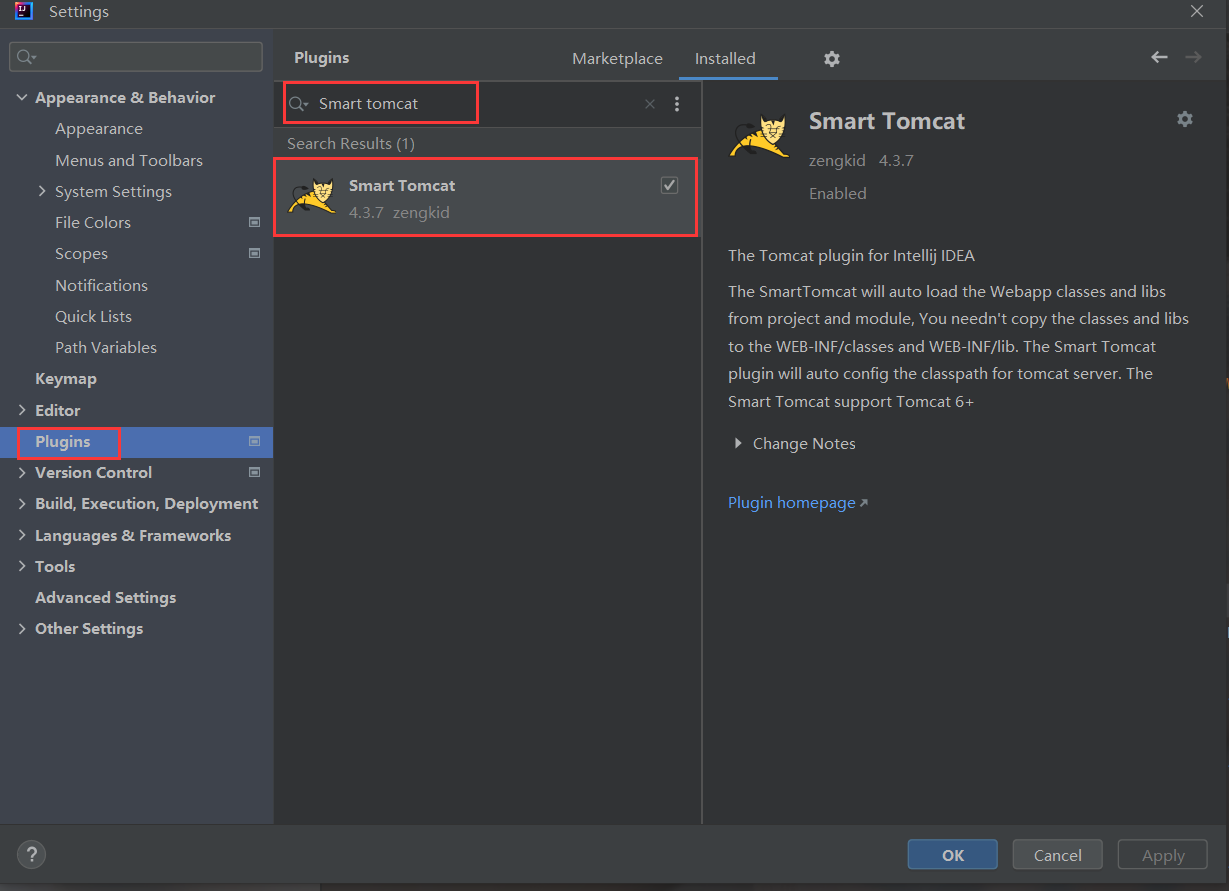Click the help question mark button
Image resolution: width=1229 pixels, height=891 pixels.
32,854
